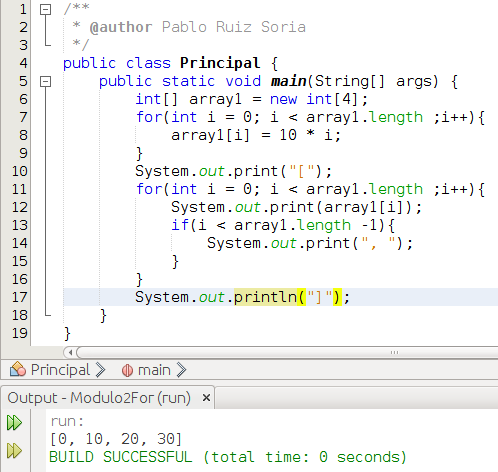Click the print(", ") statement on line 14

point(310,243)
